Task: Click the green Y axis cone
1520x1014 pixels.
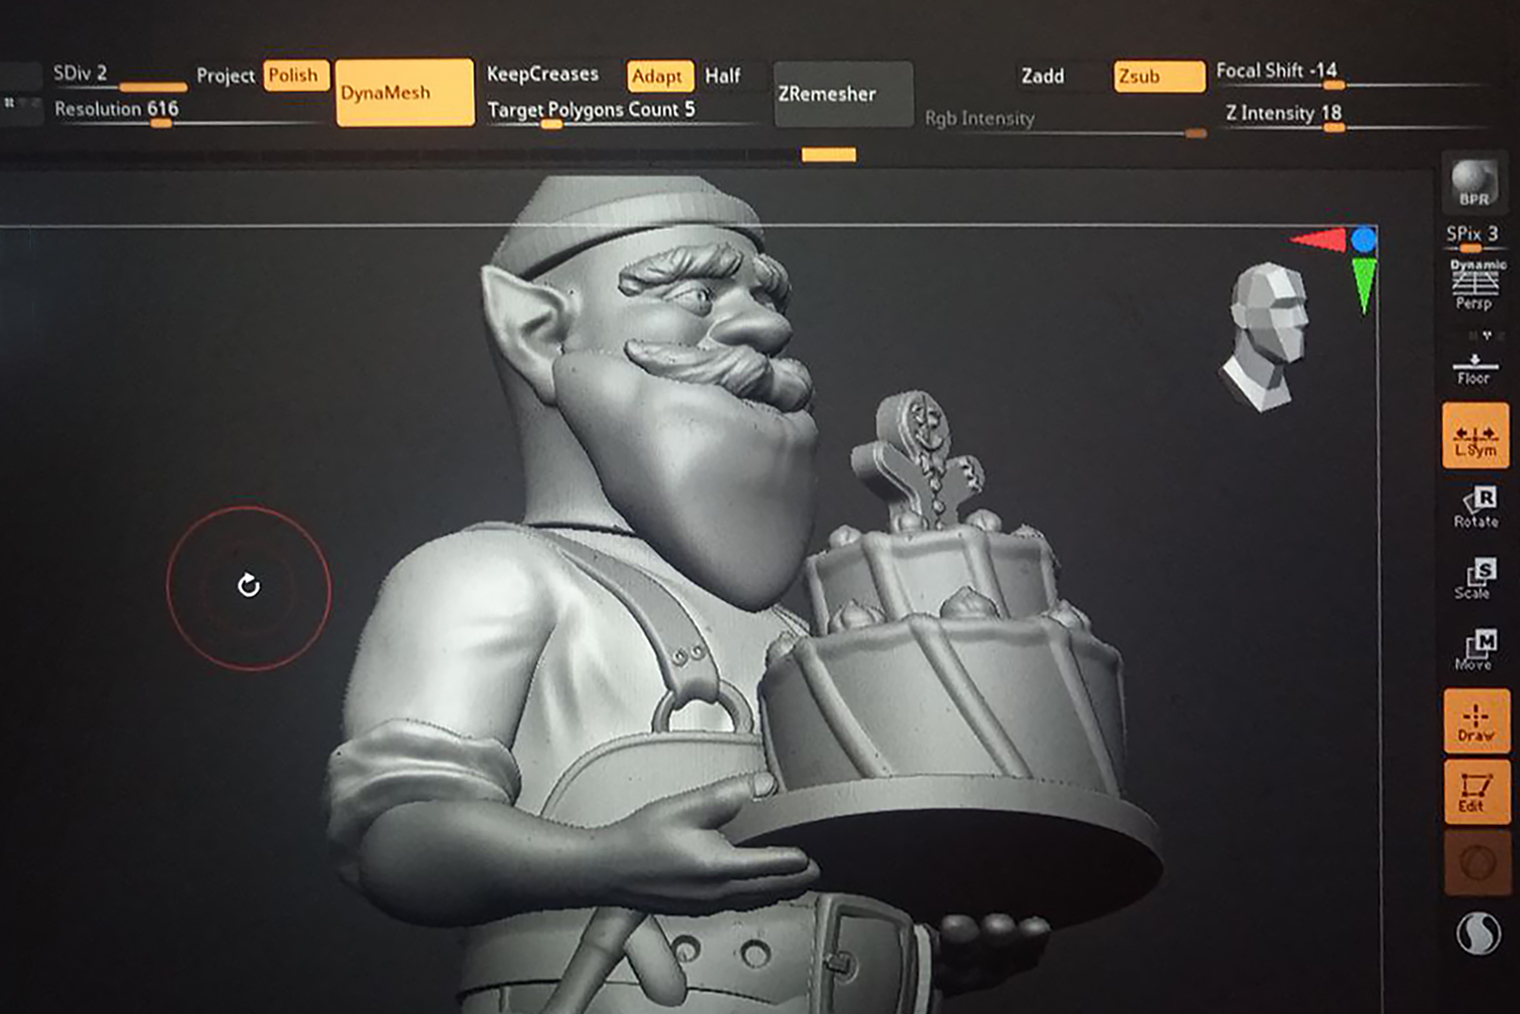Action: pos(1364,285)
